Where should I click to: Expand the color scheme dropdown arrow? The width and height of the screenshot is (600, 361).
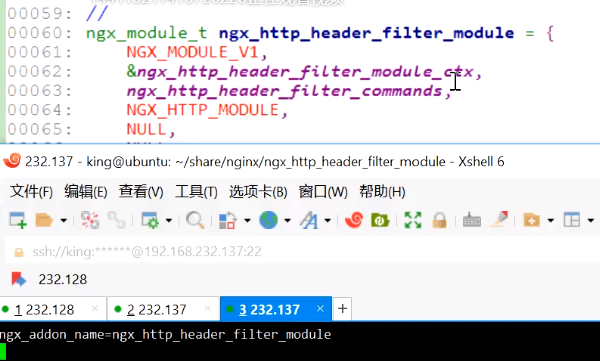[x=247, y=221]
